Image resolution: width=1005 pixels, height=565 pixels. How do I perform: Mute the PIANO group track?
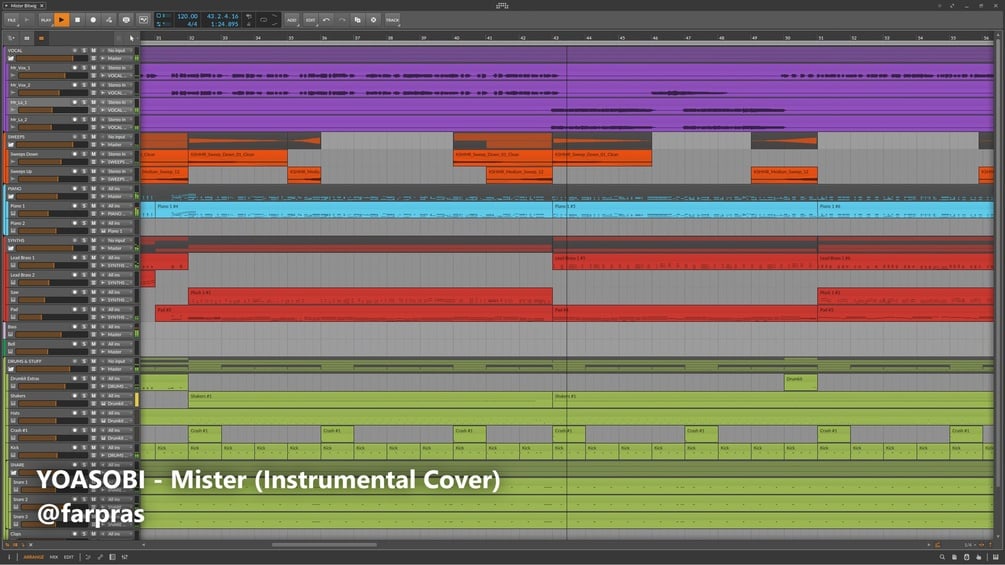94,189
